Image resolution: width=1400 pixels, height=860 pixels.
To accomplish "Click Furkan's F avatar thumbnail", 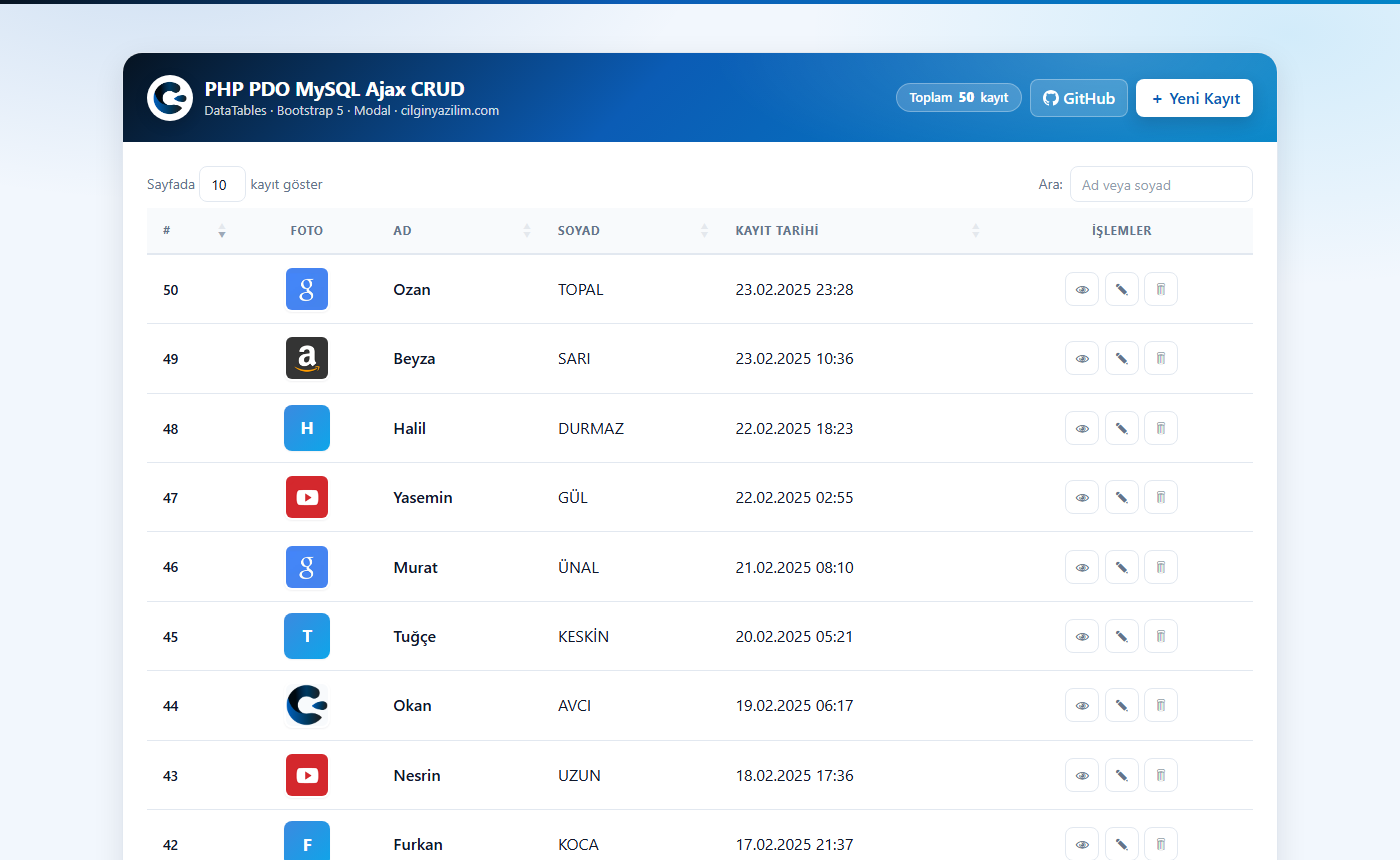I will pyautogui.click(x=307, y=841).
